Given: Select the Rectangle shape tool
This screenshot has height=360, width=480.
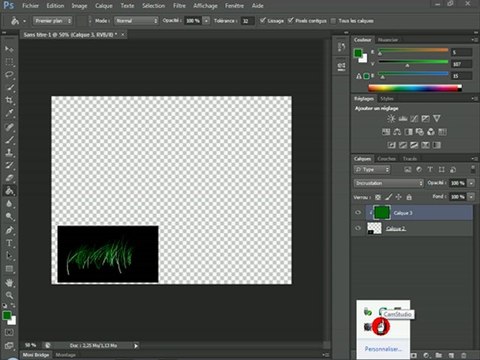Looking at the screenshot, I should [x=9, y=269].
